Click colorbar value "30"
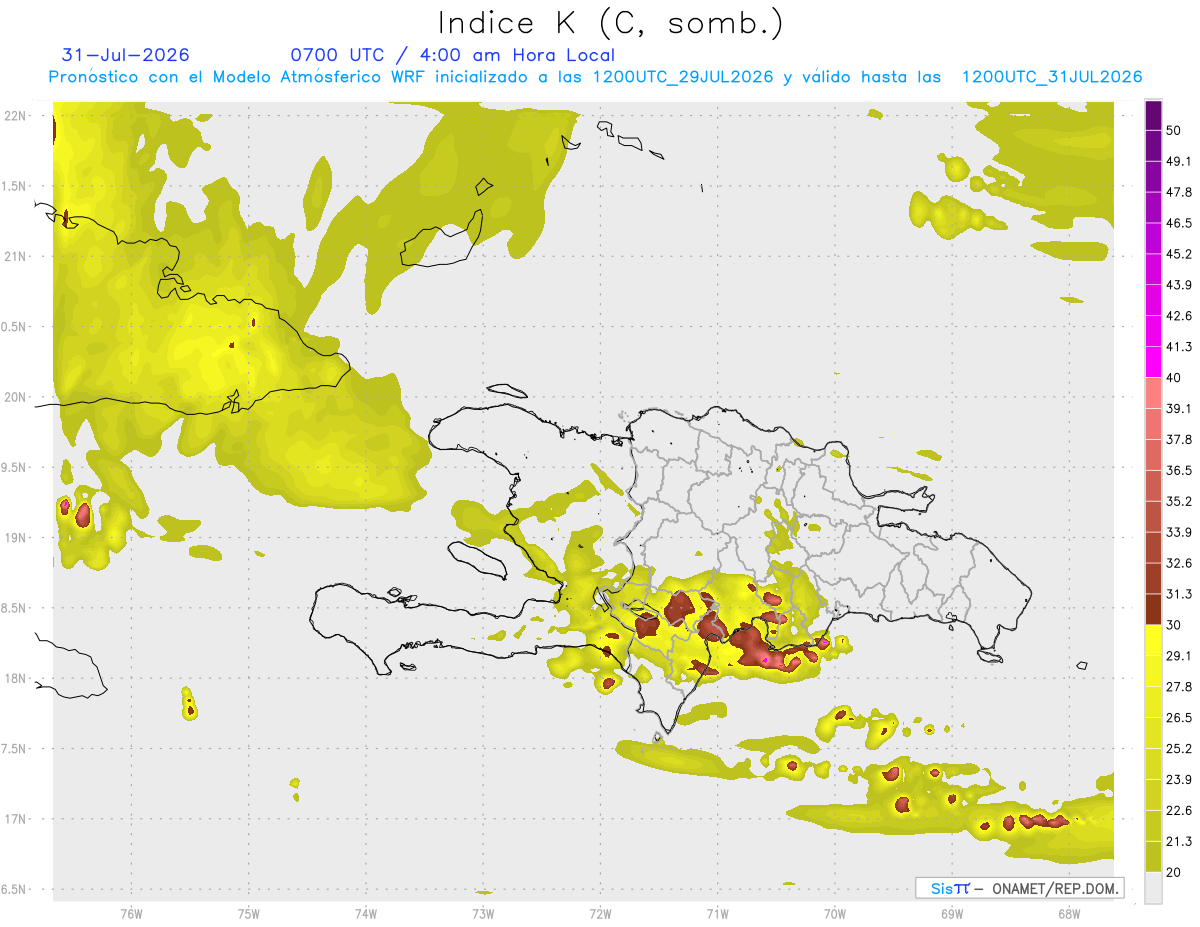 click(x=1175, y=625)
